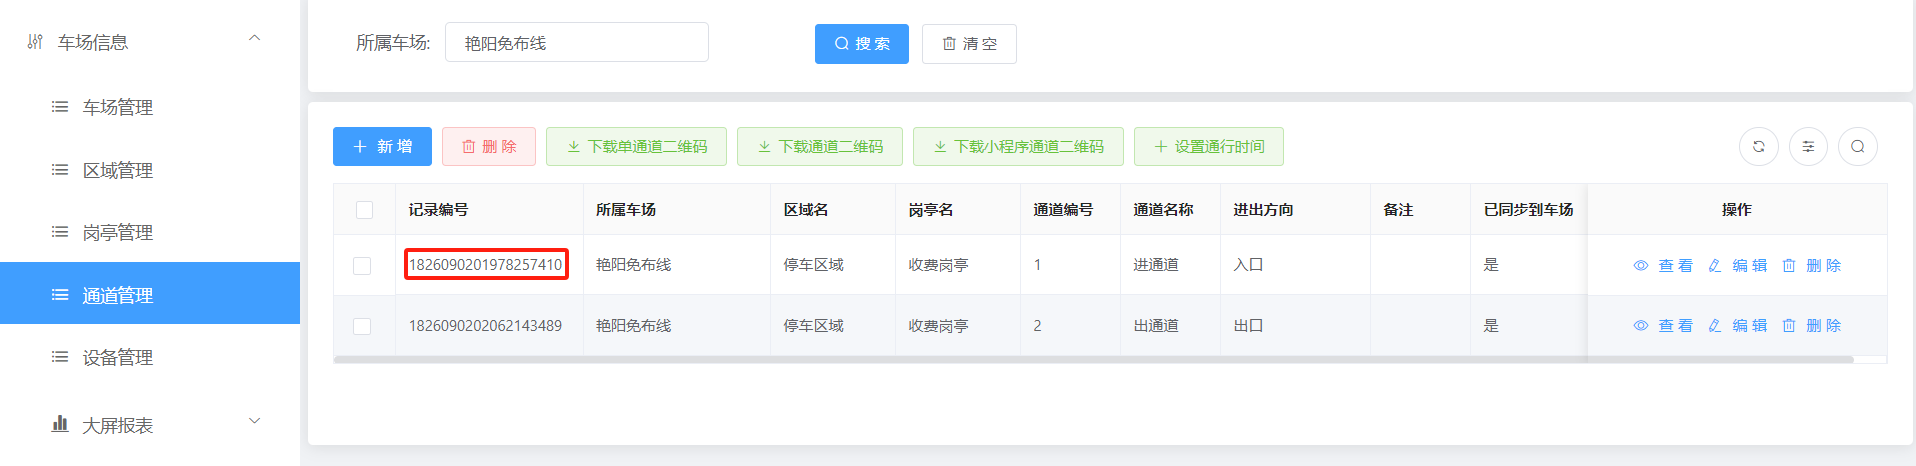Click the list icon beside 设备管理
Image resolution: width=1916 pixels, height=466 pixels.
60,357
